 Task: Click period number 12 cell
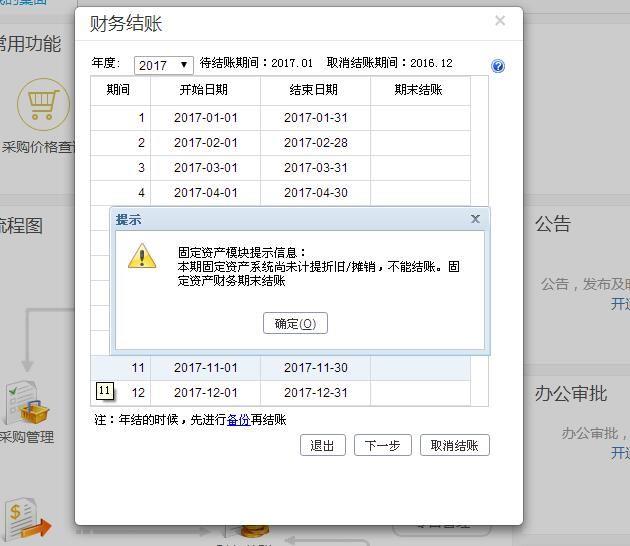[120, 393]
